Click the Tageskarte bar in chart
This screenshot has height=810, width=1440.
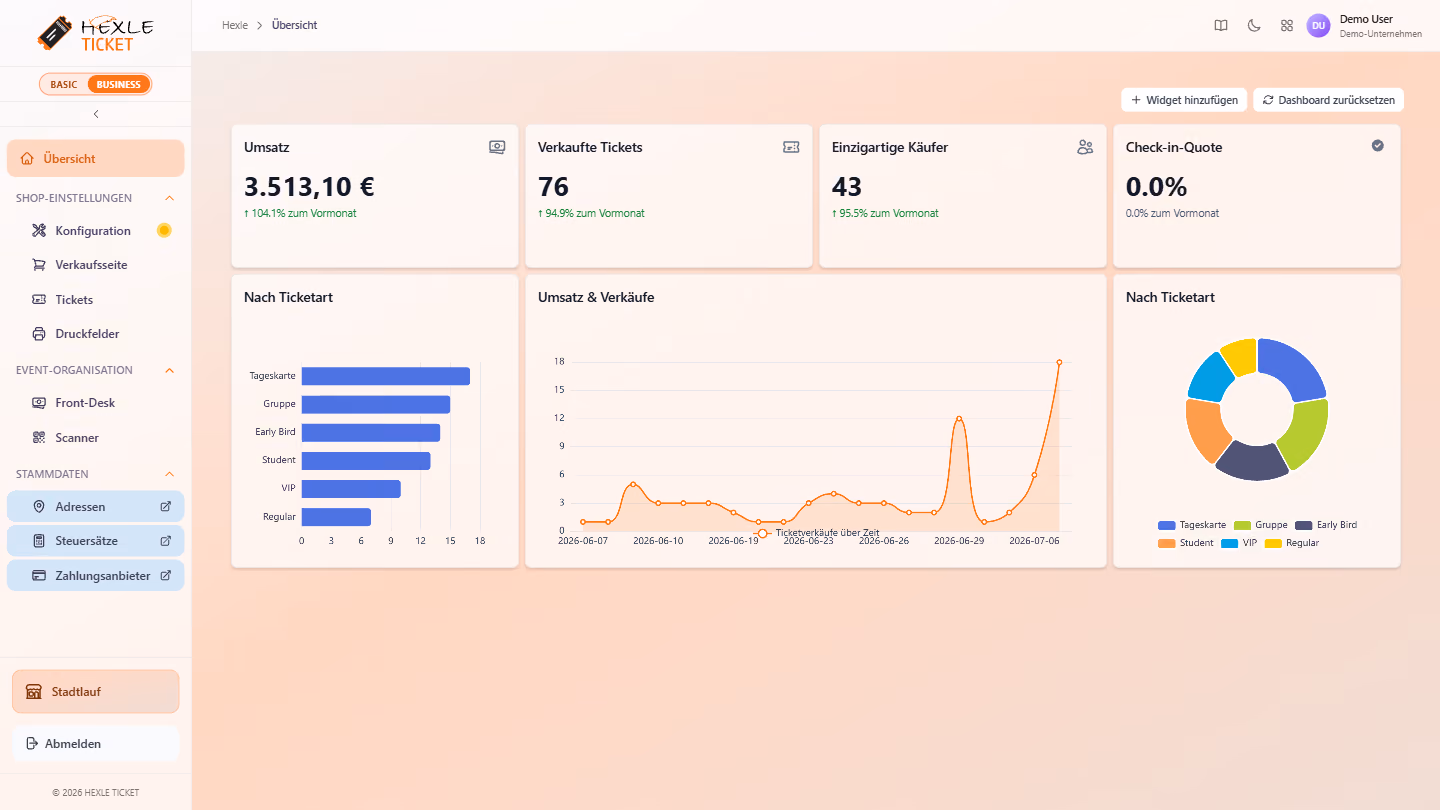coord(386,376)
